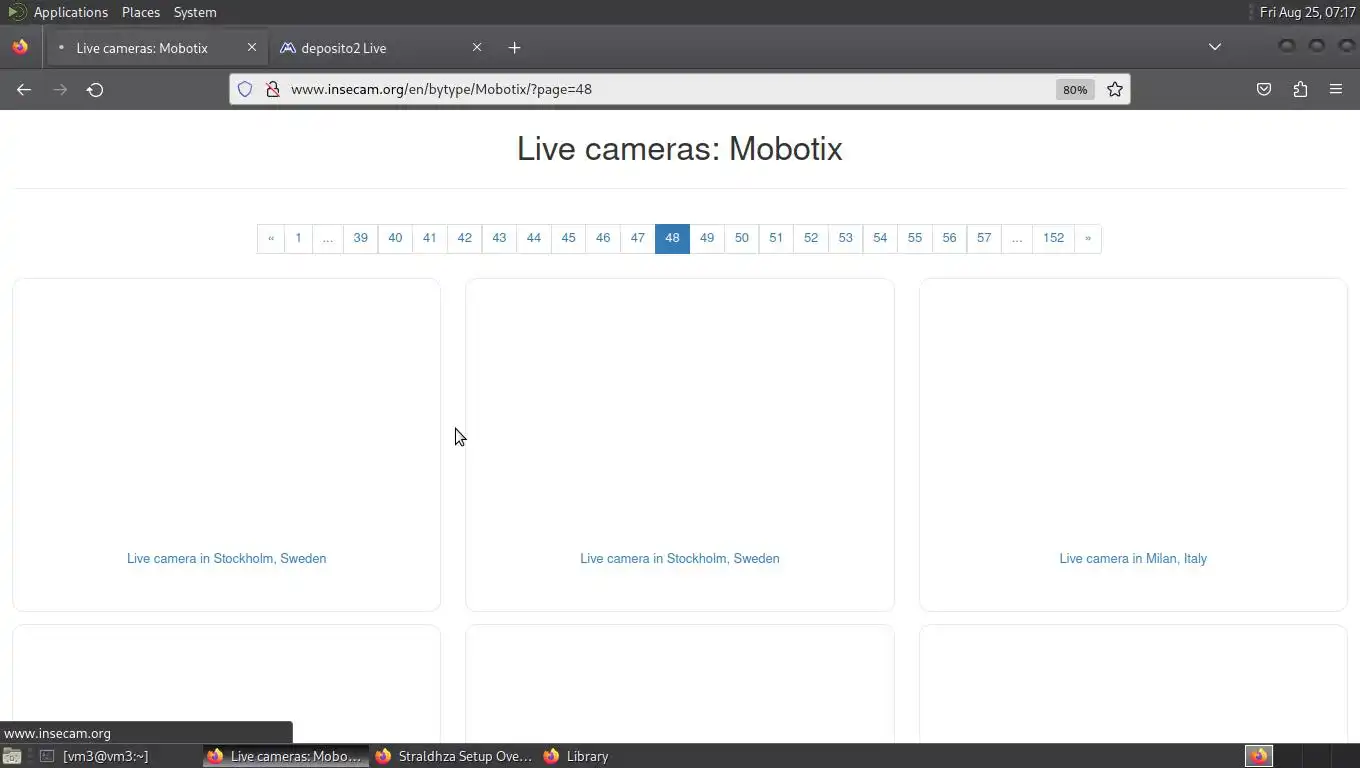The image size is (1360, 768).
Task: Open first Live camera in Stockholm, Sweden link
Action: pos(226,558)
